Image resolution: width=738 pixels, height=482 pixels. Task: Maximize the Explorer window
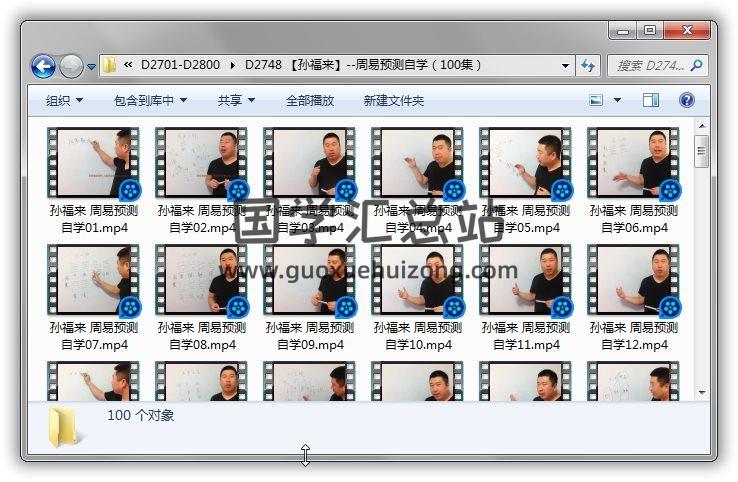(x=650, y=31)
